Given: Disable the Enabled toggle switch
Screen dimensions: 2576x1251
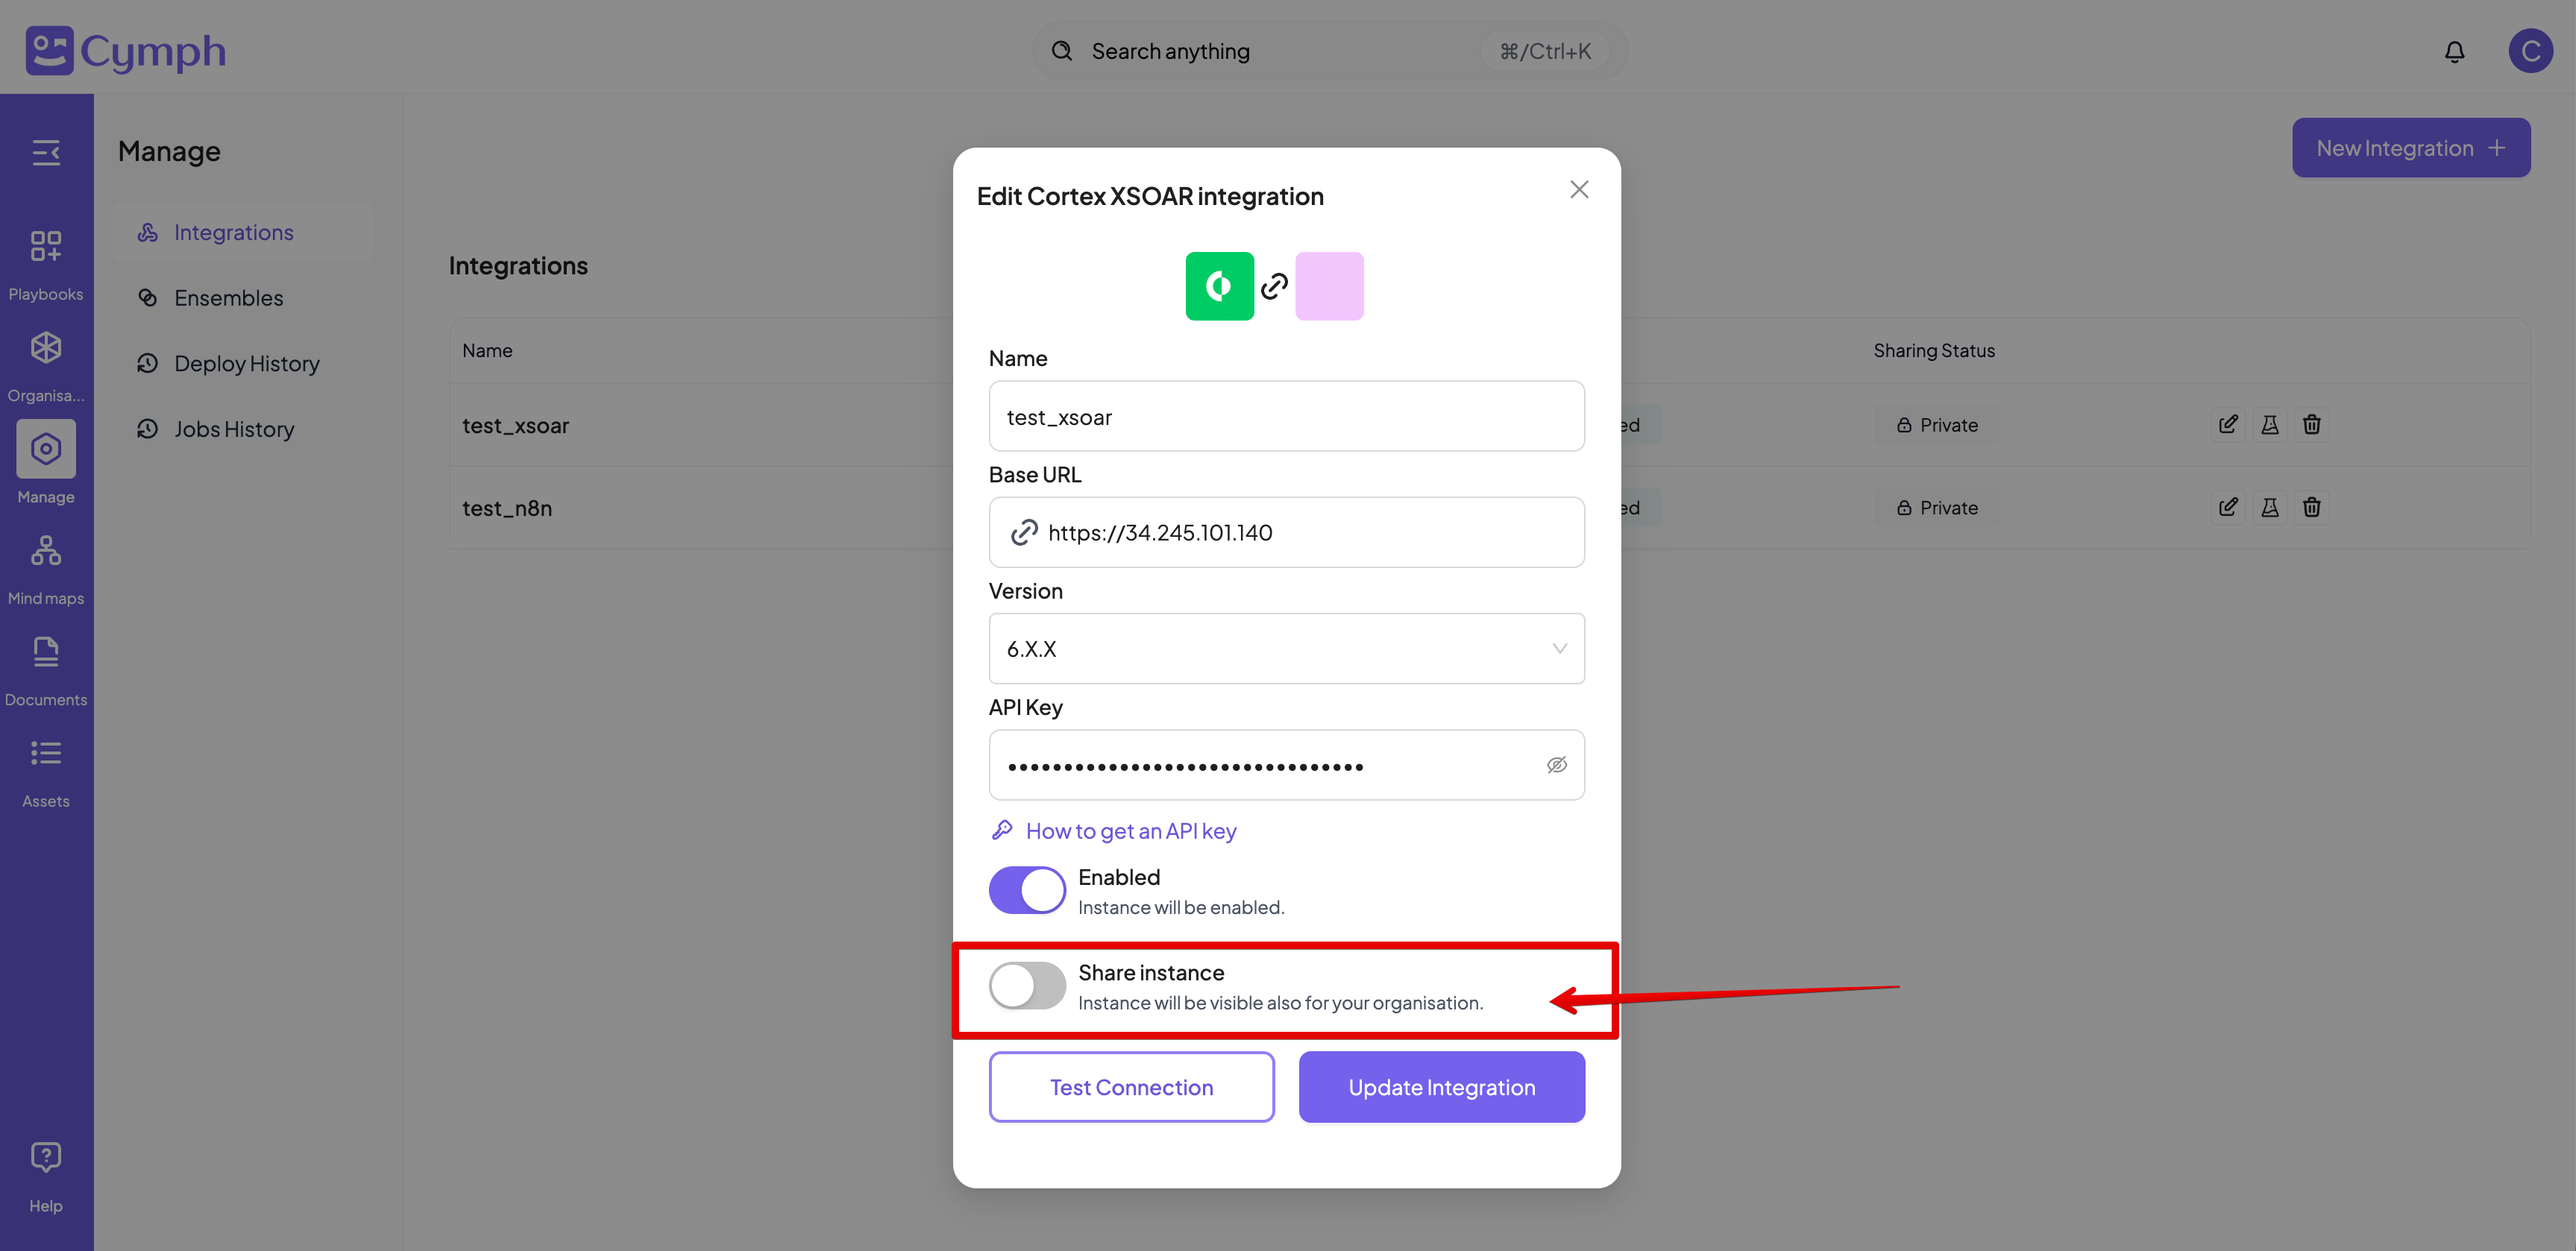Looking at the screenshot, I should pos(1027,890).
